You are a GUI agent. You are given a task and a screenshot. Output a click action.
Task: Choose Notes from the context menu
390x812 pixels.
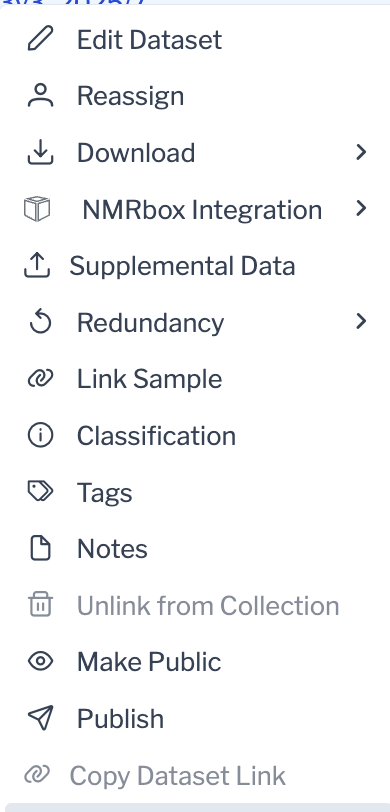point(195,548)
